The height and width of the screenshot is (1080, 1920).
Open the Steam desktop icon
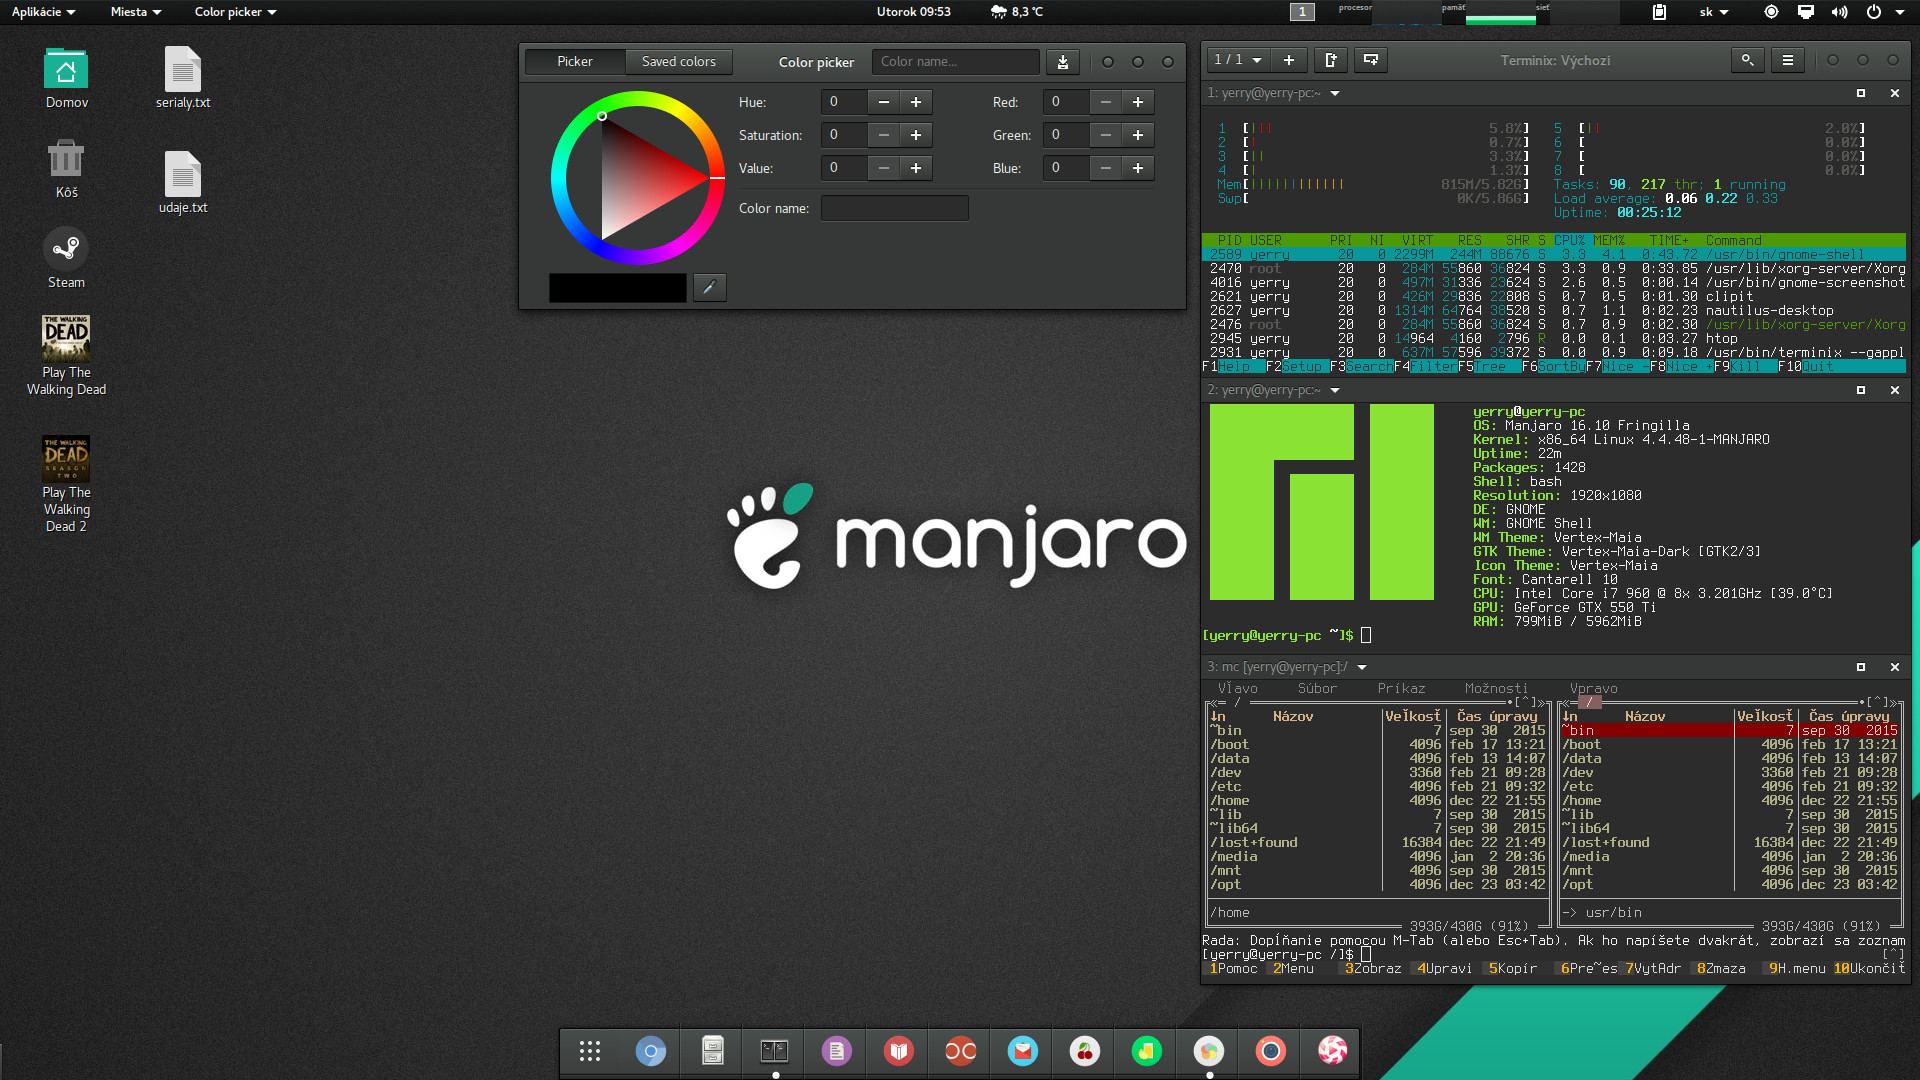(66, 258)
